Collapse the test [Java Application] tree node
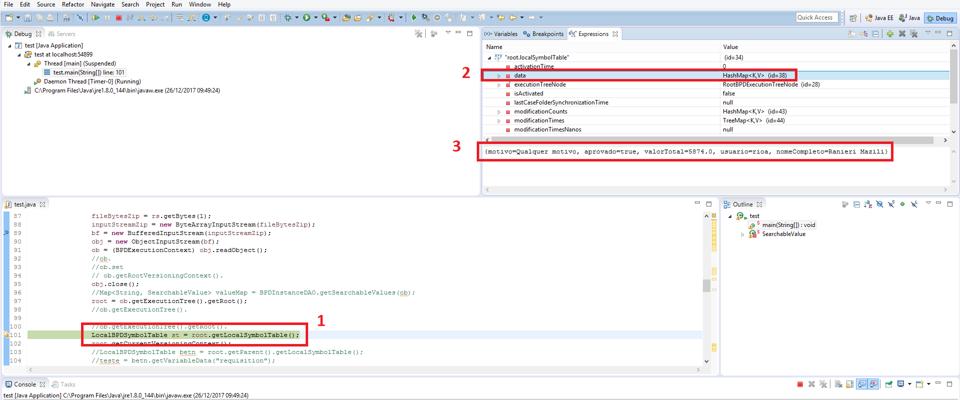The image size is (960, 400). click(x=10, y=45)
